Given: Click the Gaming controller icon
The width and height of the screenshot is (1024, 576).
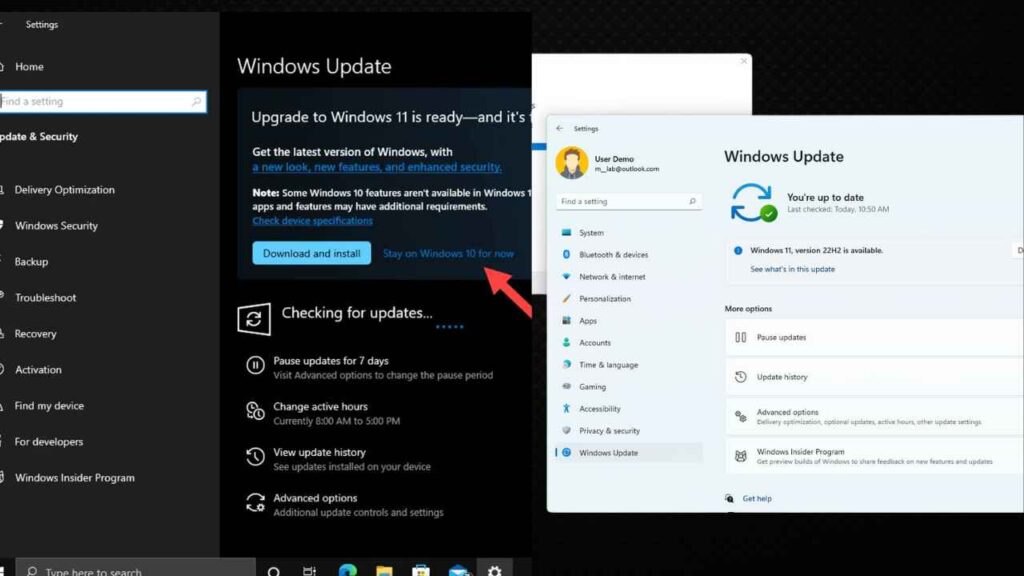Looking at the screenshot, I should point(566,386).
